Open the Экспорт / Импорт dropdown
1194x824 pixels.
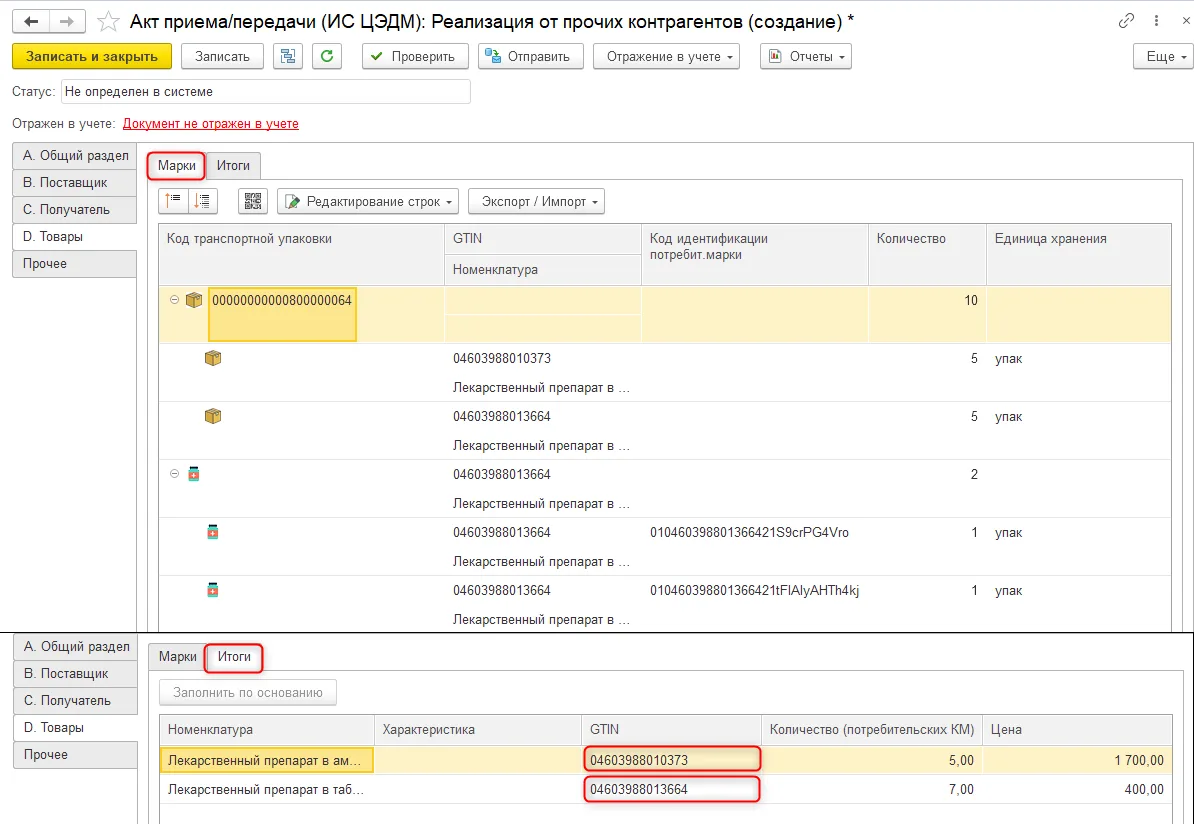(536, 201)
